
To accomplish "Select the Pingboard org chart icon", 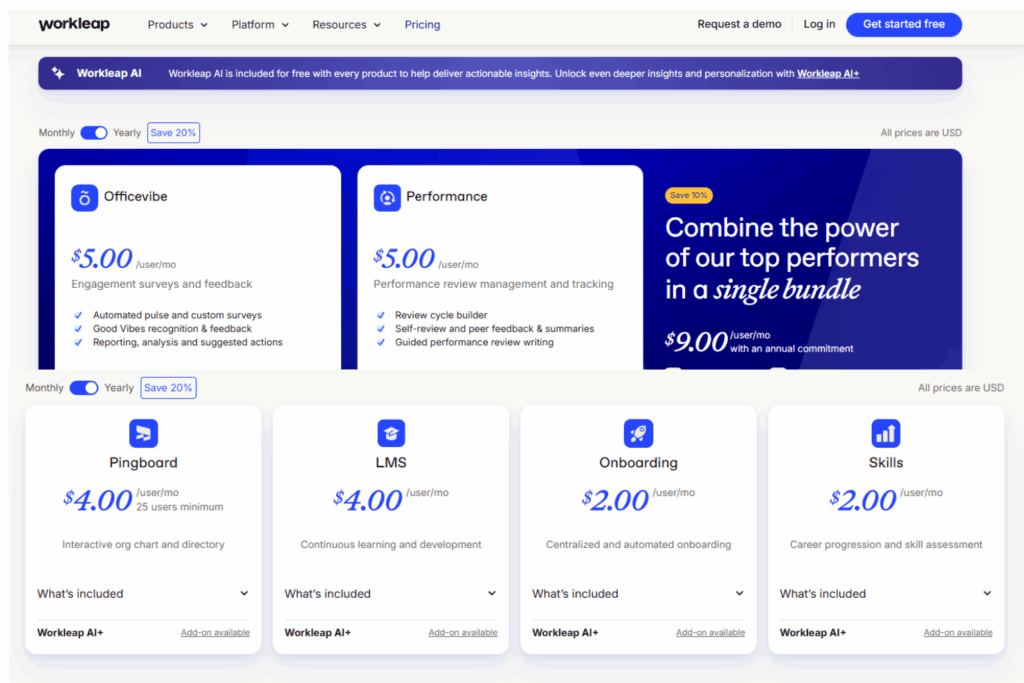I will tap(143, 432).
